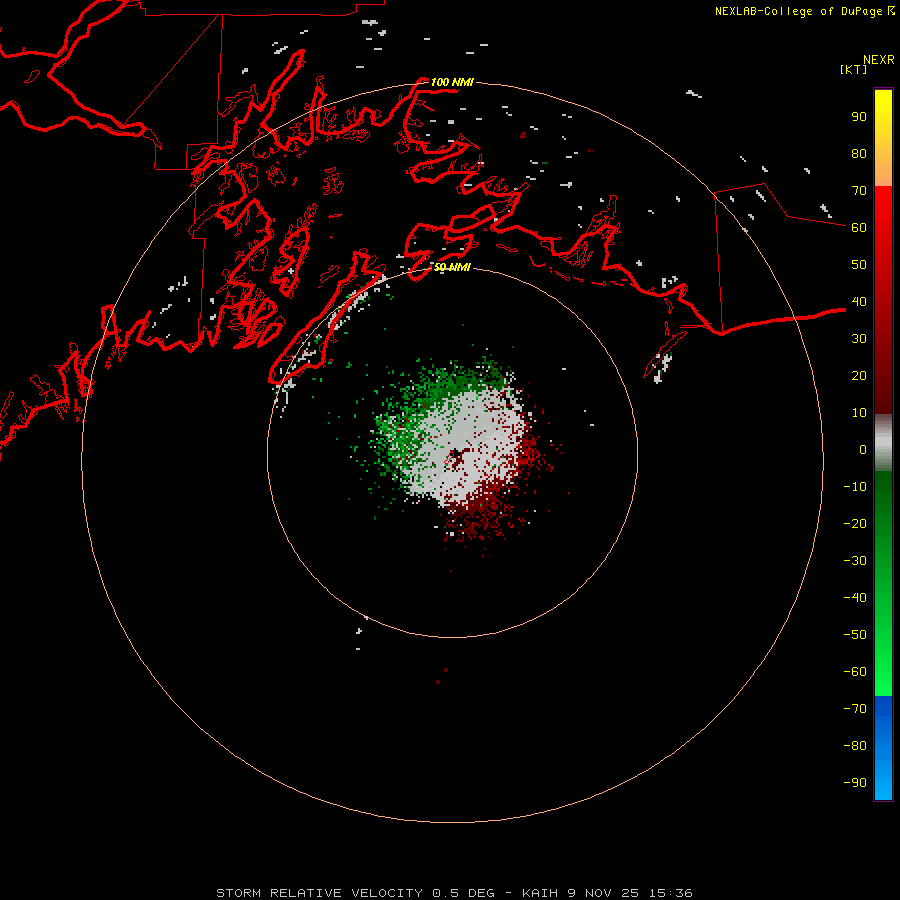Screen dimensions: 900x900
Task: Click the -30 value on velocity scale
Action: [x=855, y=561]
